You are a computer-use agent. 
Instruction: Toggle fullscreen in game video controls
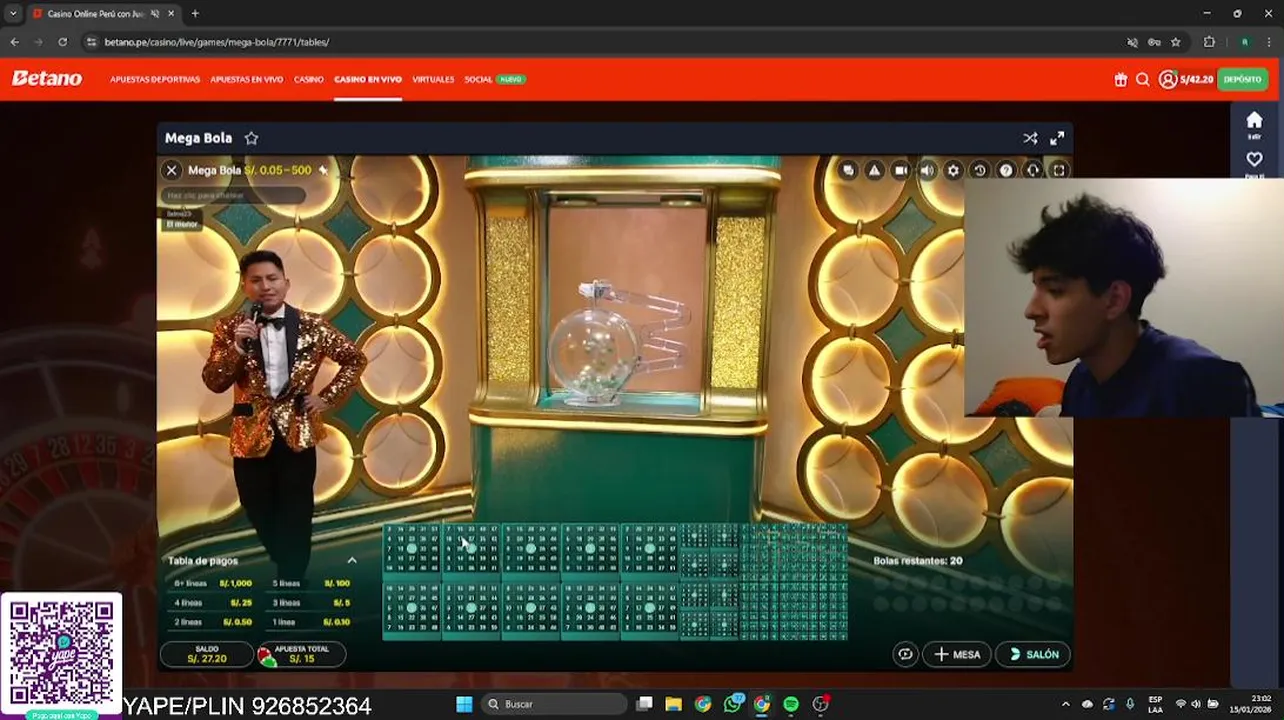pyautogui.click(x=1059, y=170)
